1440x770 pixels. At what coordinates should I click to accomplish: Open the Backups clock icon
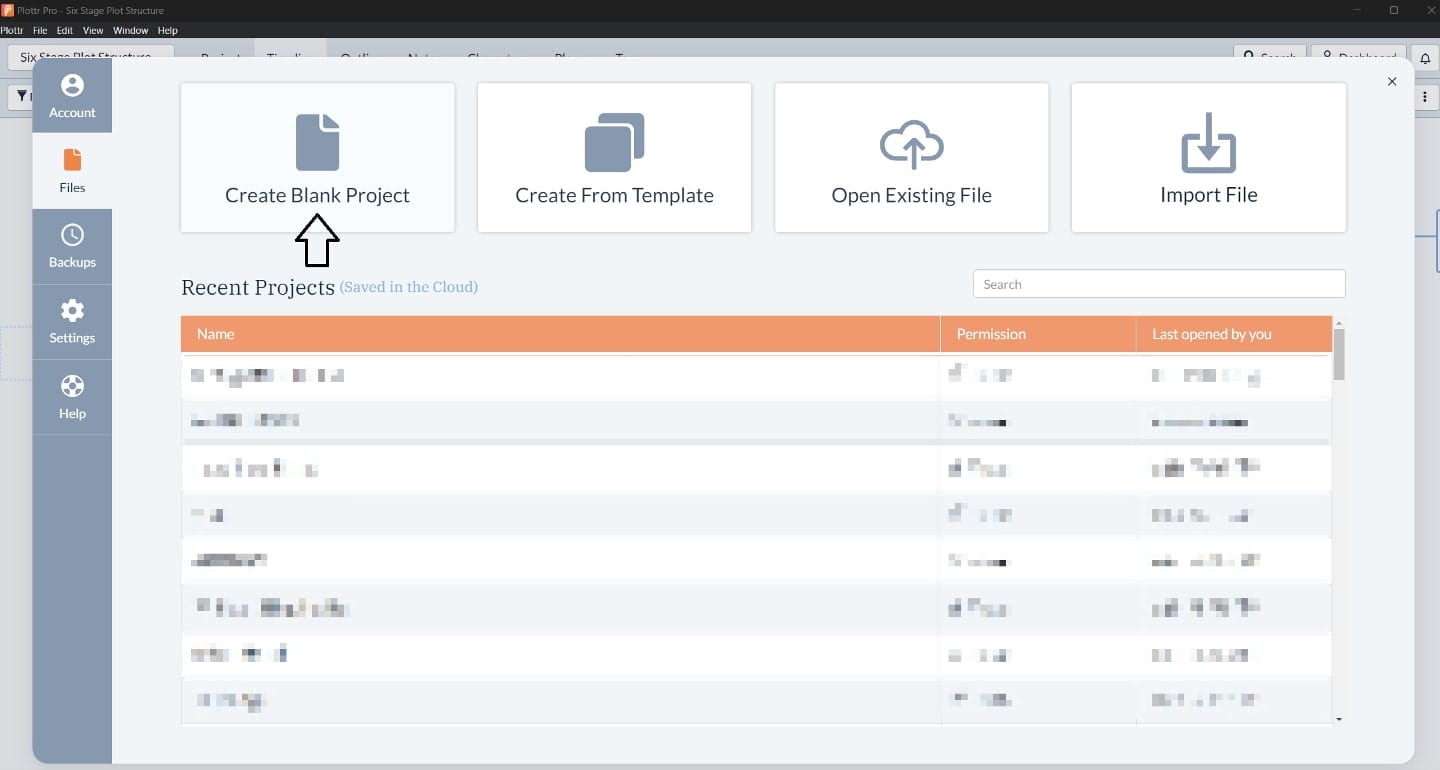(x=72, y=235)
